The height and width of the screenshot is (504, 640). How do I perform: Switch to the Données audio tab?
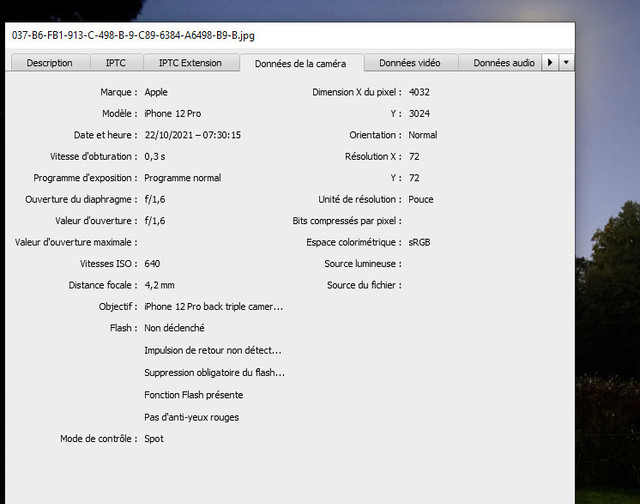500,62
